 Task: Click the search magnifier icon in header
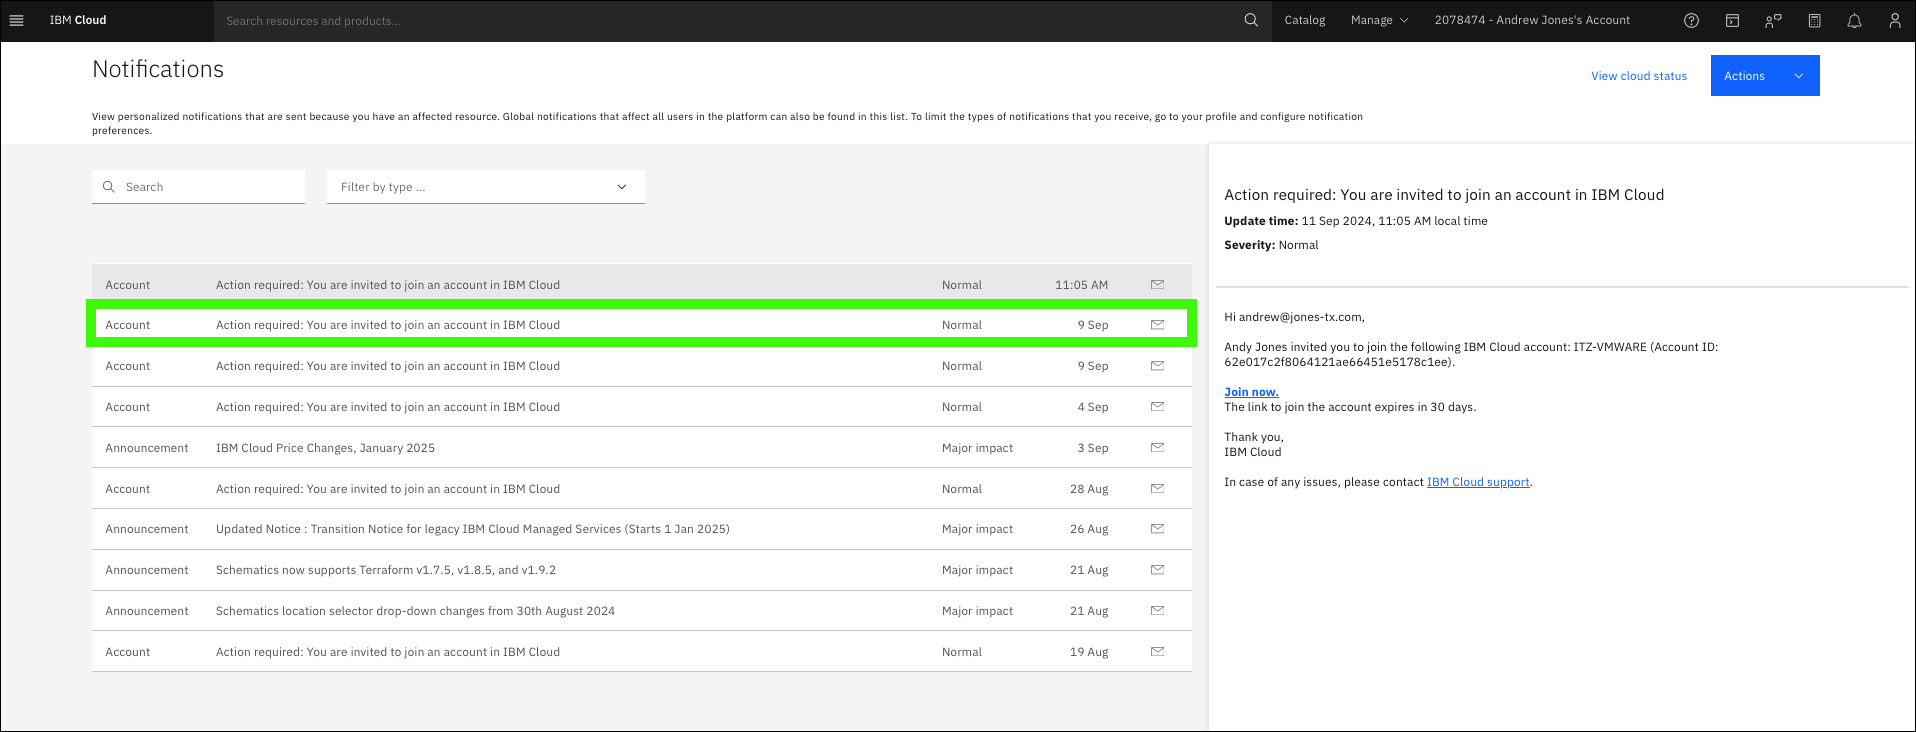point(1251,20)
